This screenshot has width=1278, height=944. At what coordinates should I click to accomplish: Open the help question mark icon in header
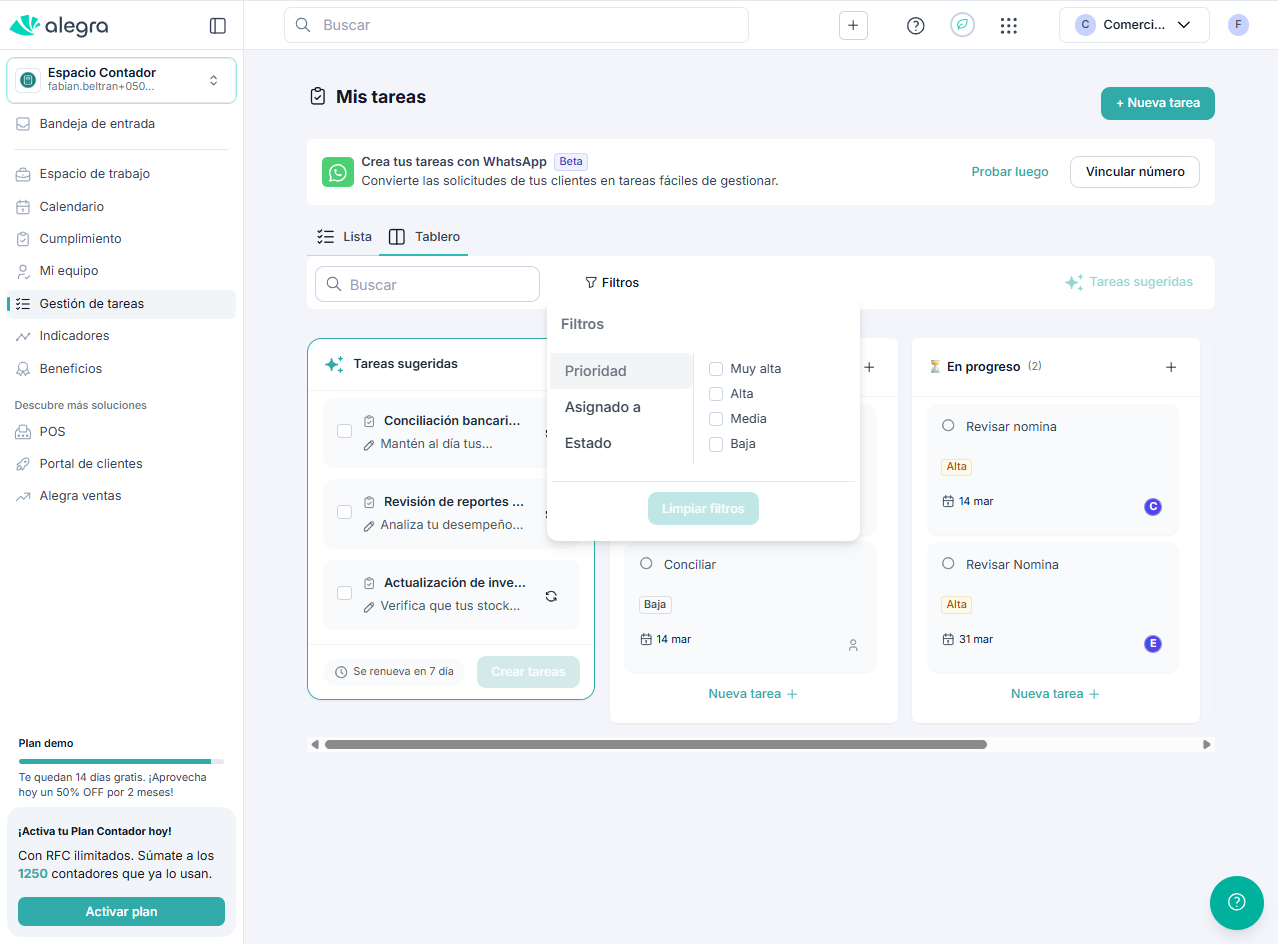(x=915, y=26)
